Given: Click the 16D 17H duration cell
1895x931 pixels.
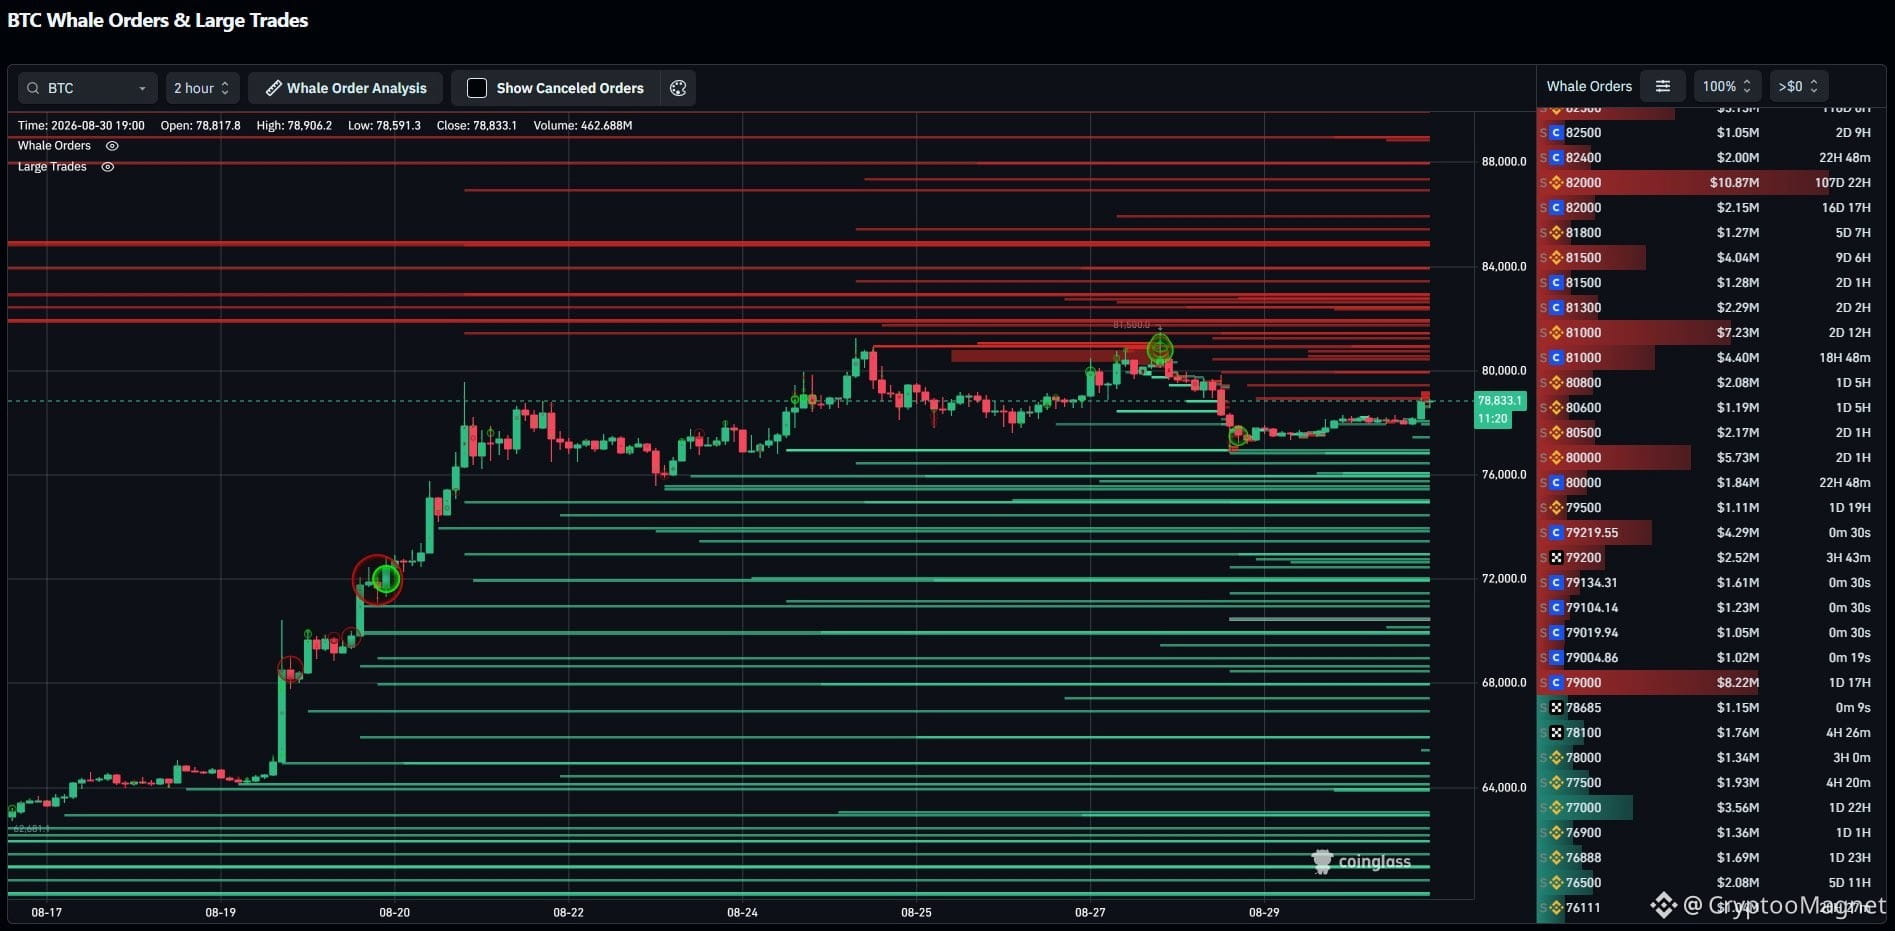Looking at the screenshot, I should point(1846,208).
